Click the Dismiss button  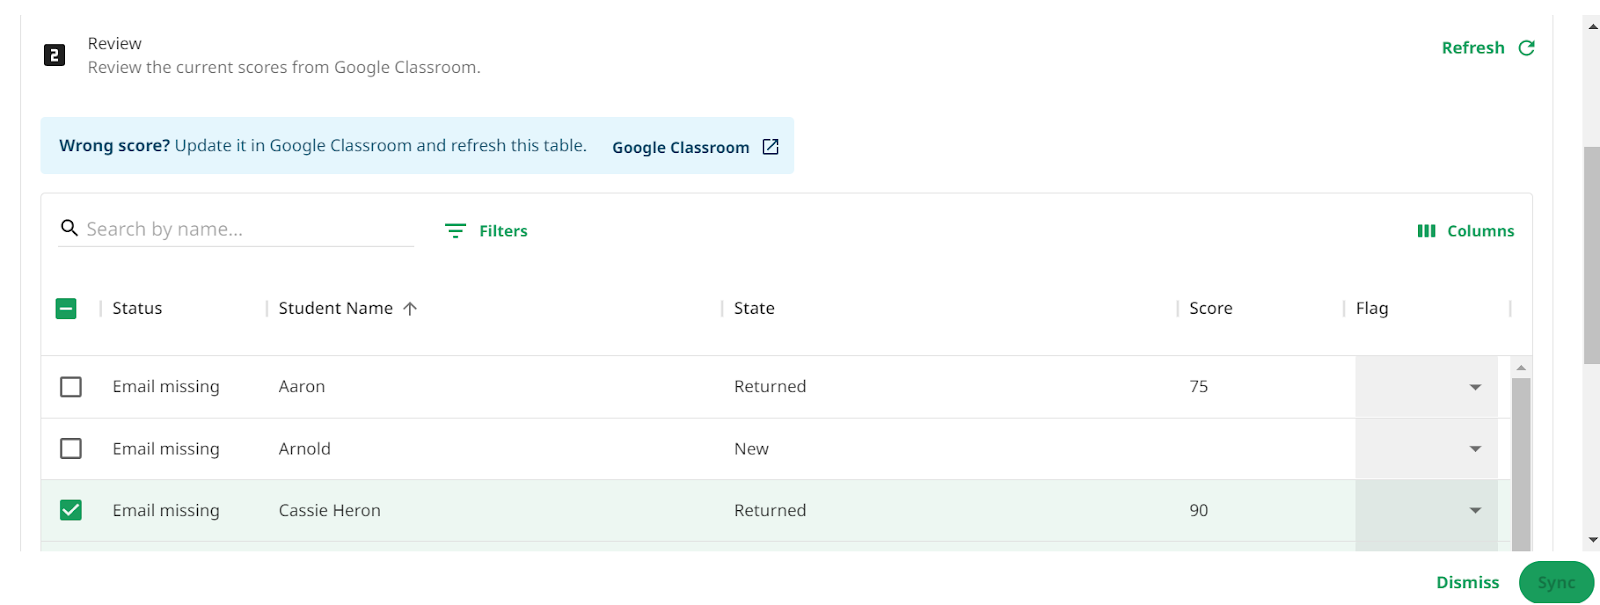point(1467,583)
